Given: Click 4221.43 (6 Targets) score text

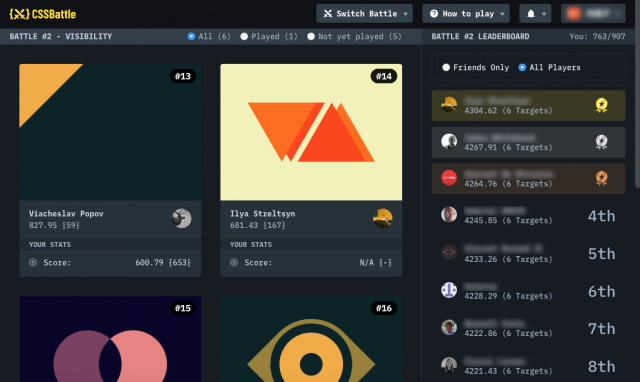Looking at the screenshot, I should click(508, 371).
